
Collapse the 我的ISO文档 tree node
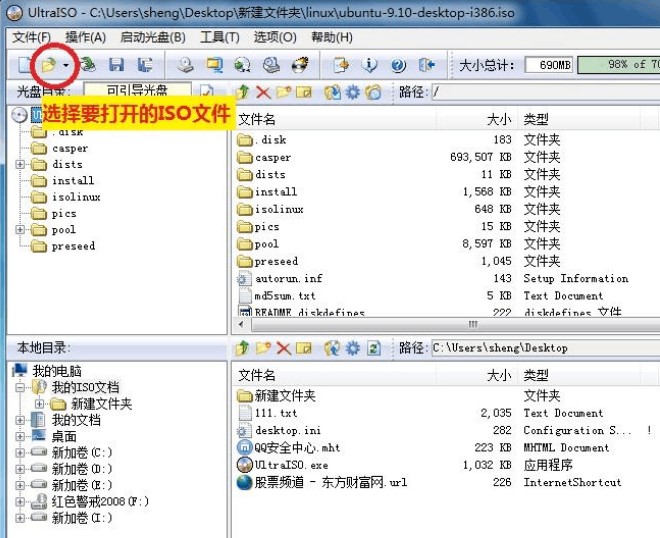click(x=20, y=387)
